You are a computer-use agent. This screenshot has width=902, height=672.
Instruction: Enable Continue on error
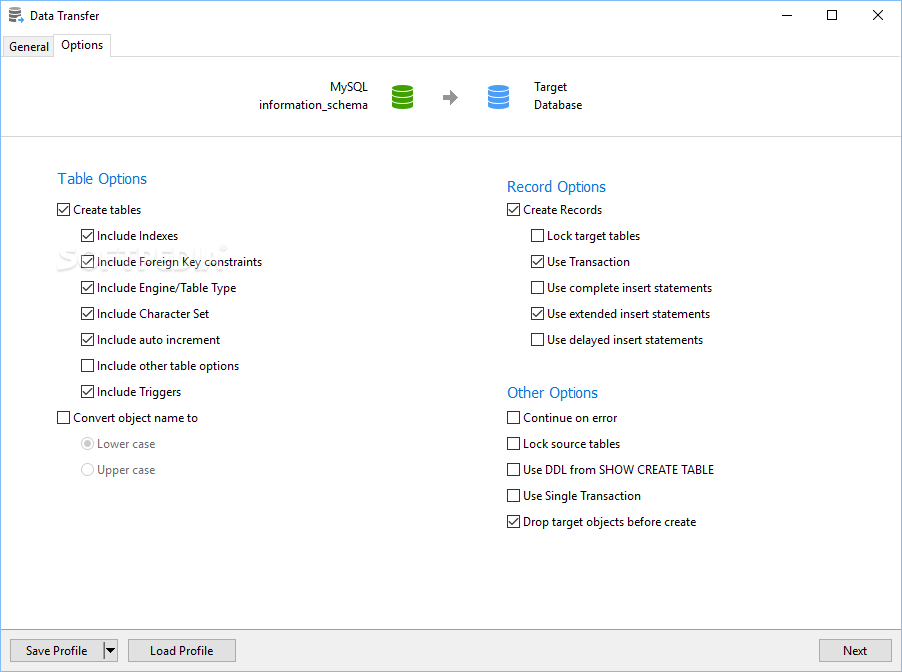tap(513, 417)
